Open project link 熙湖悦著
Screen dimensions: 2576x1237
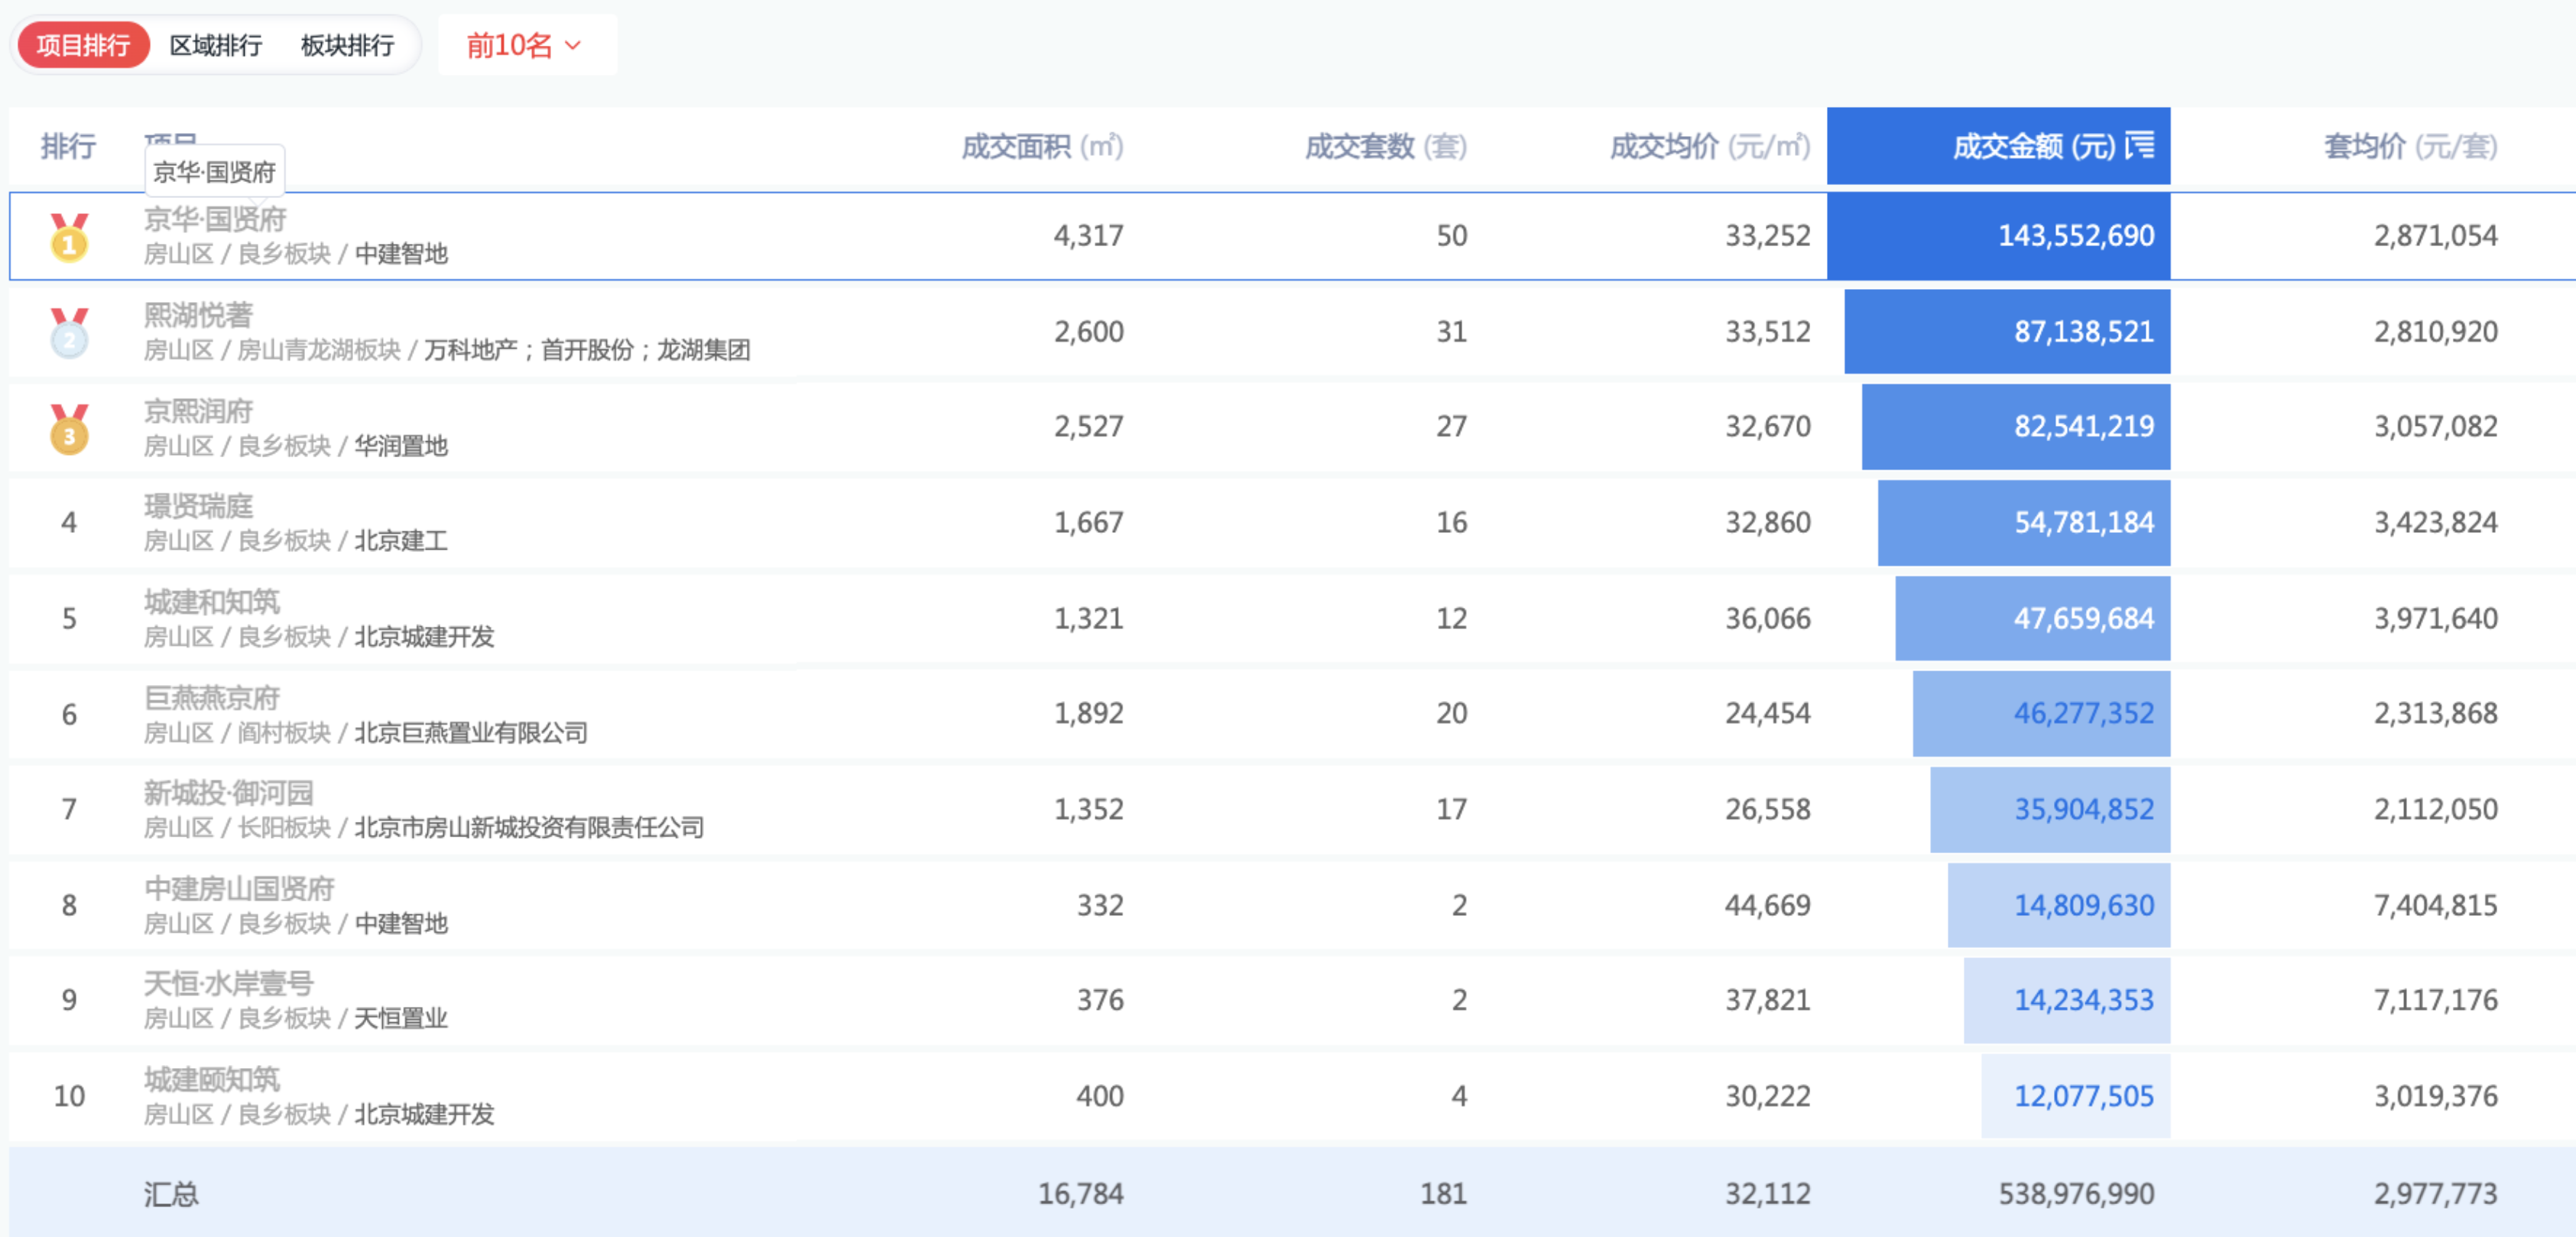tap(198, 315)
